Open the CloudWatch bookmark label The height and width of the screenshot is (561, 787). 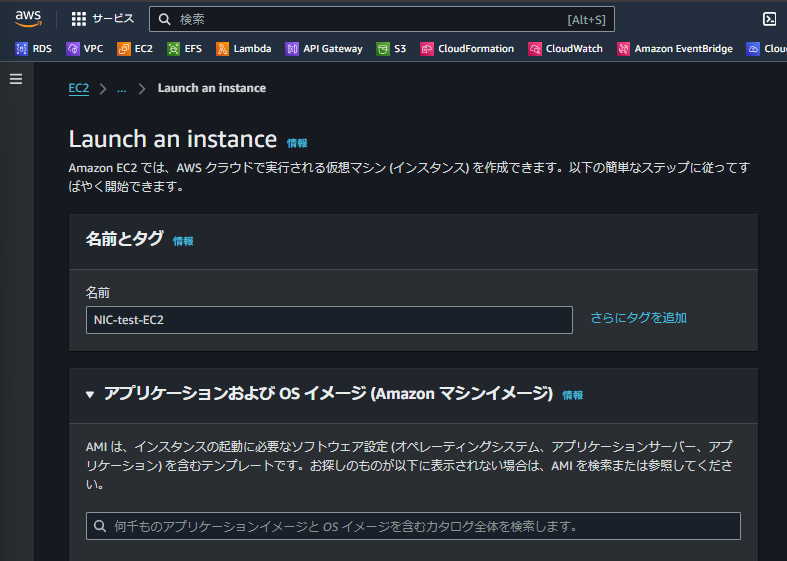574,49
